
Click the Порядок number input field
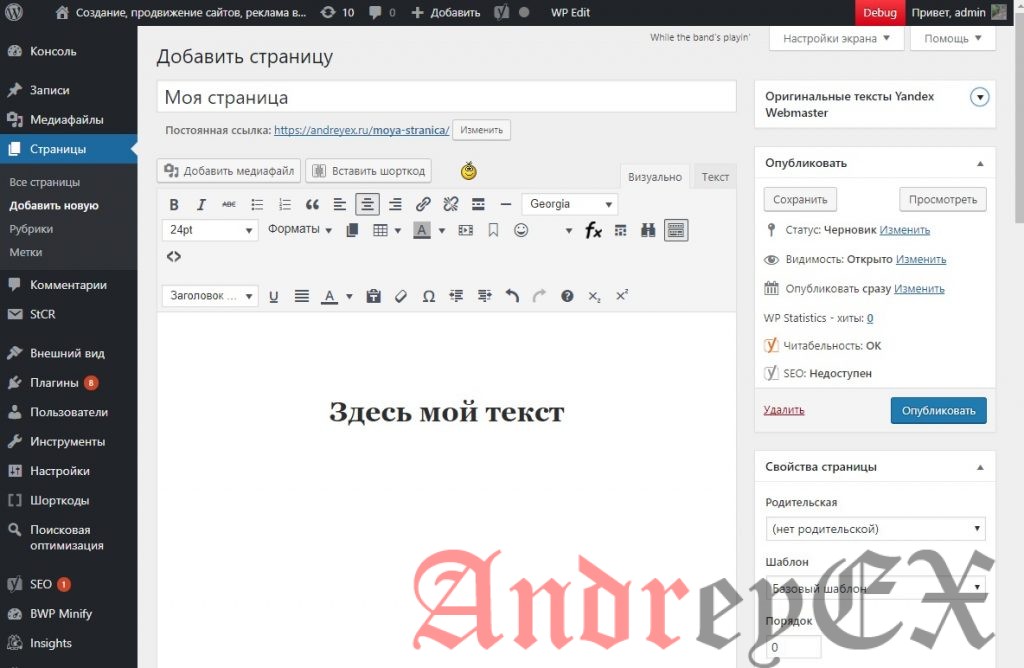pos(793,647)
